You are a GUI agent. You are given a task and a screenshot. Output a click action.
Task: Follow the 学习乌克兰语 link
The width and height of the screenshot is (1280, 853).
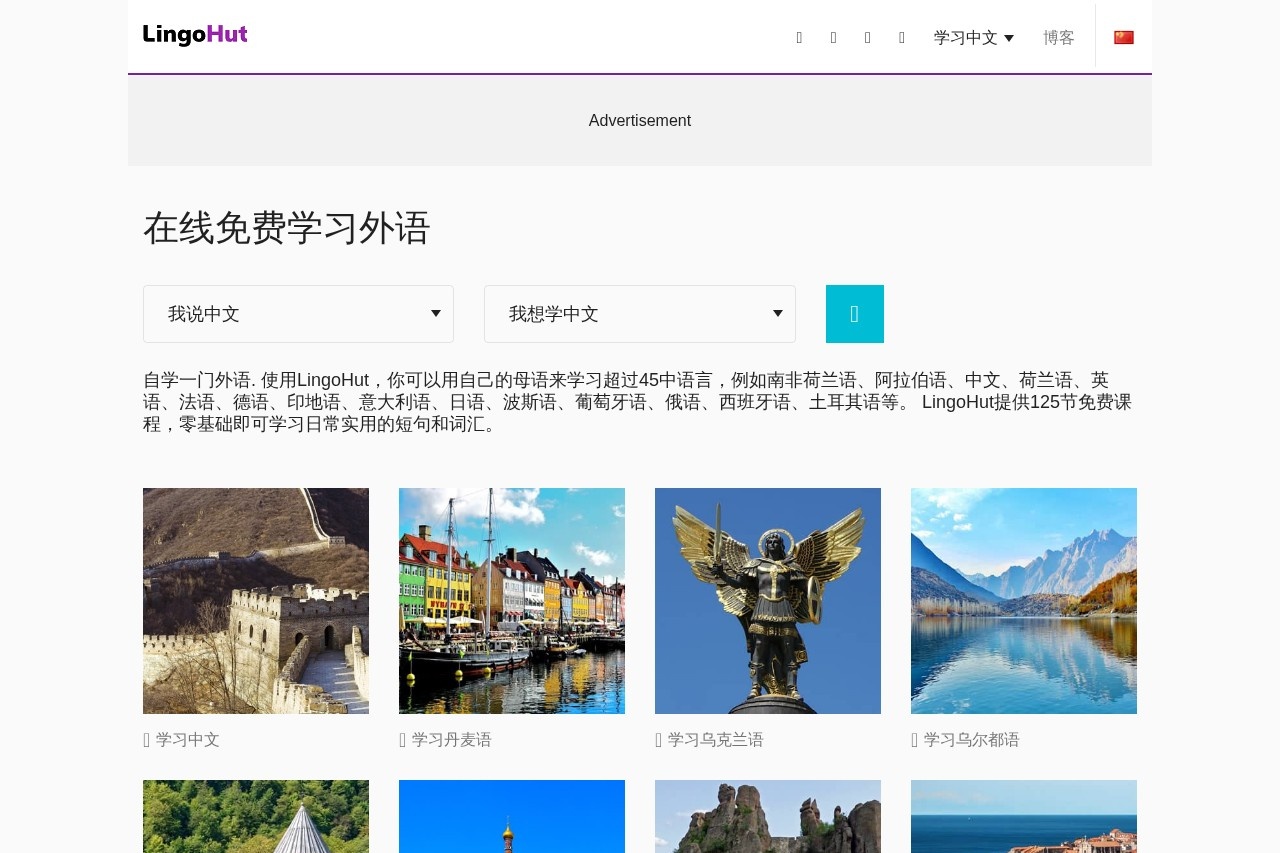tap(716, 740)
